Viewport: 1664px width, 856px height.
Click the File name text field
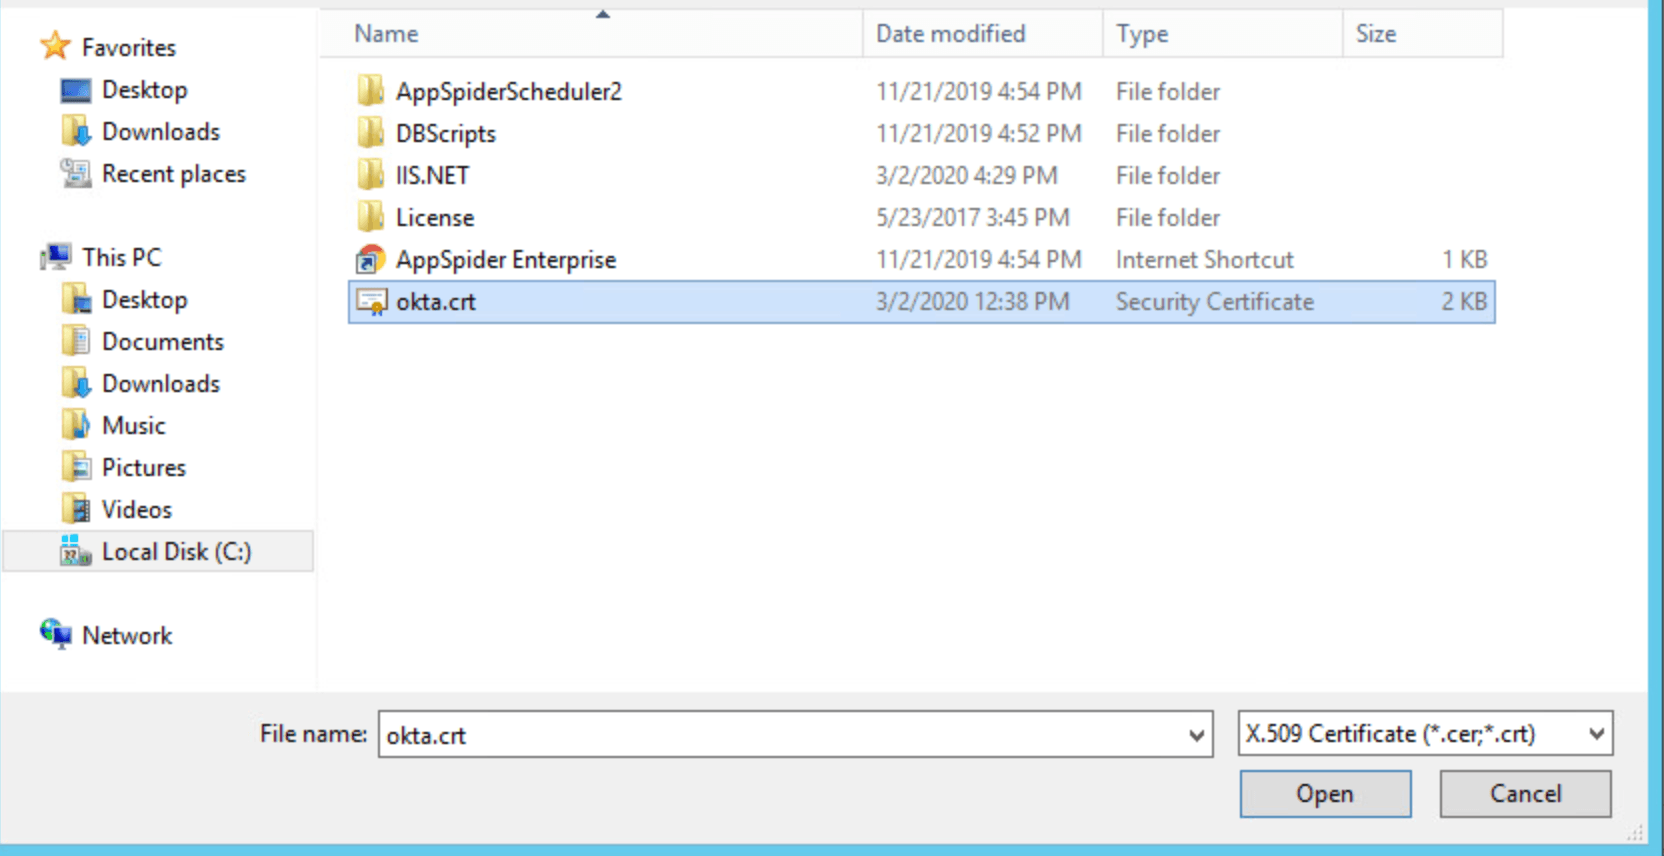[780, 735]
